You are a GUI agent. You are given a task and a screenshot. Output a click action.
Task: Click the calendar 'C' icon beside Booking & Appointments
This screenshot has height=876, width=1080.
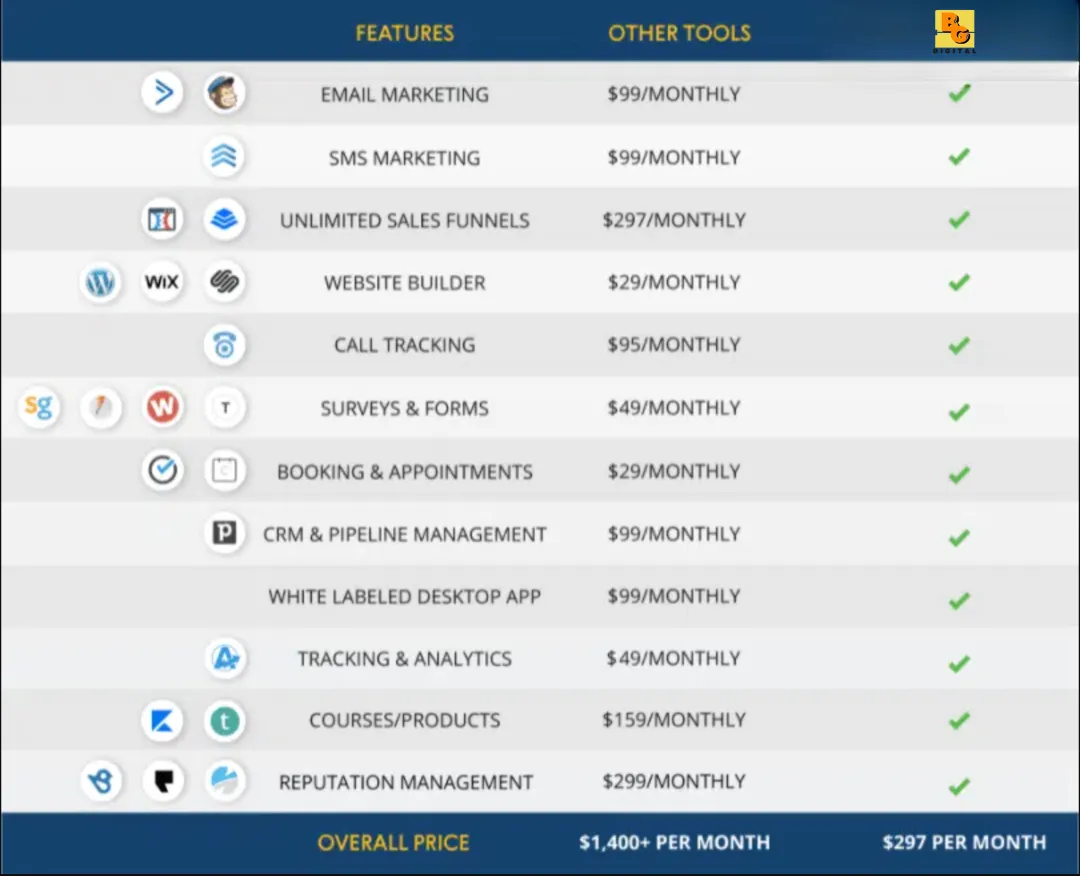pyautogui.click(x=225, y=470)
